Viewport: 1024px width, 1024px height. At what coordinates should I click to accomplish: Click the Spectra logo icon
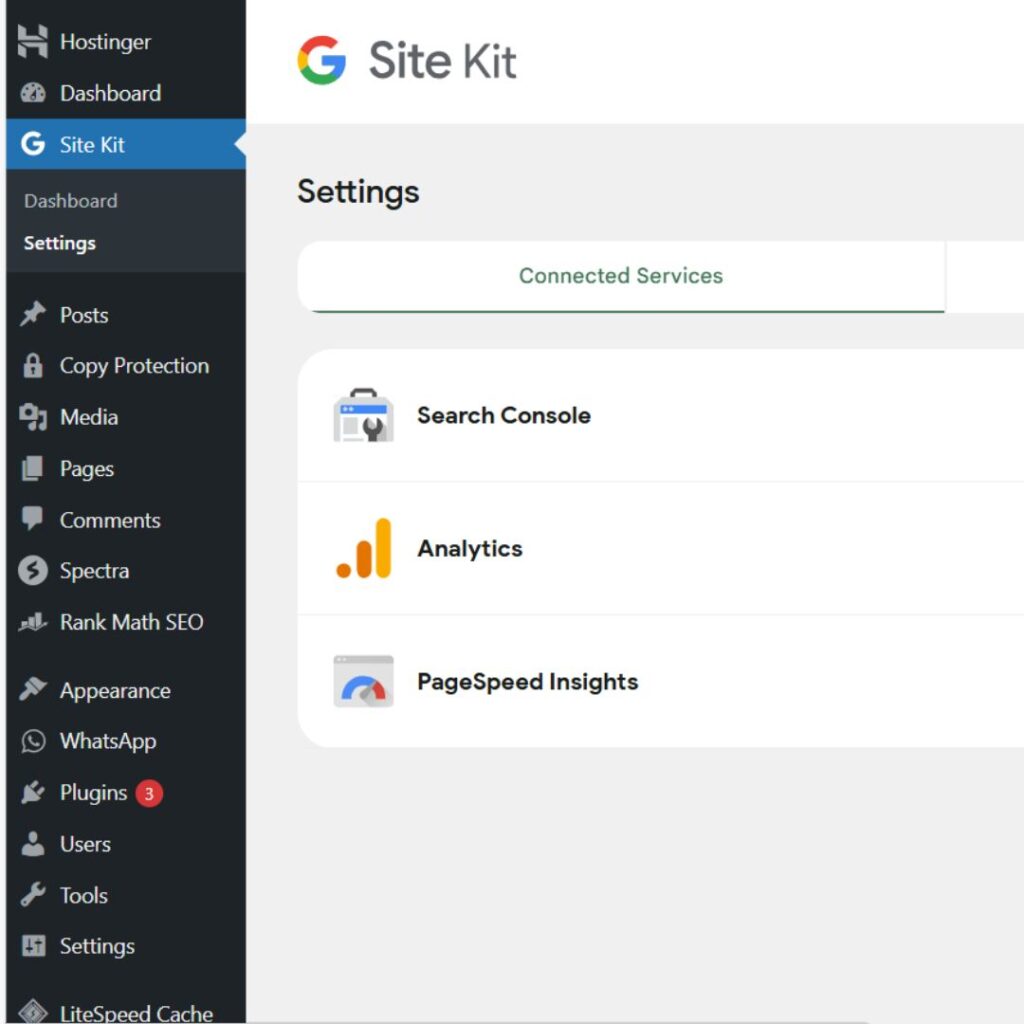click(x=33, y=570)
